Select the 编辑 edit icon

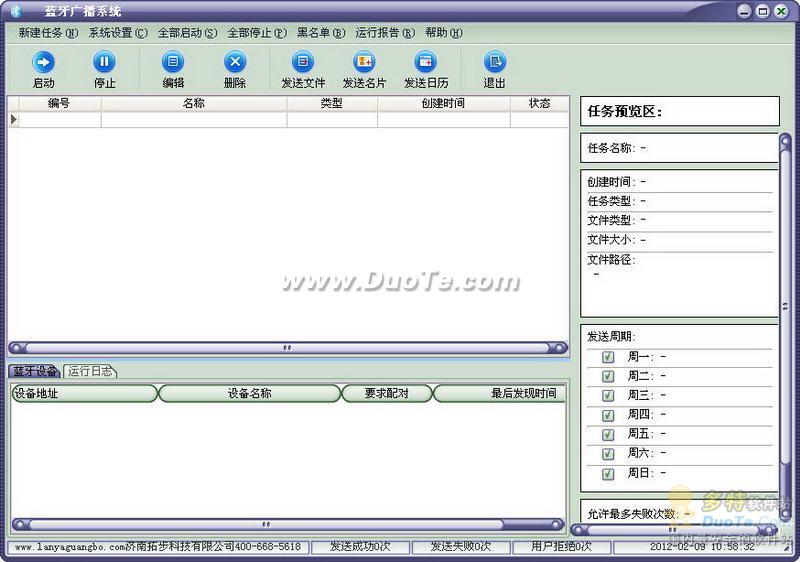[173, 62]
